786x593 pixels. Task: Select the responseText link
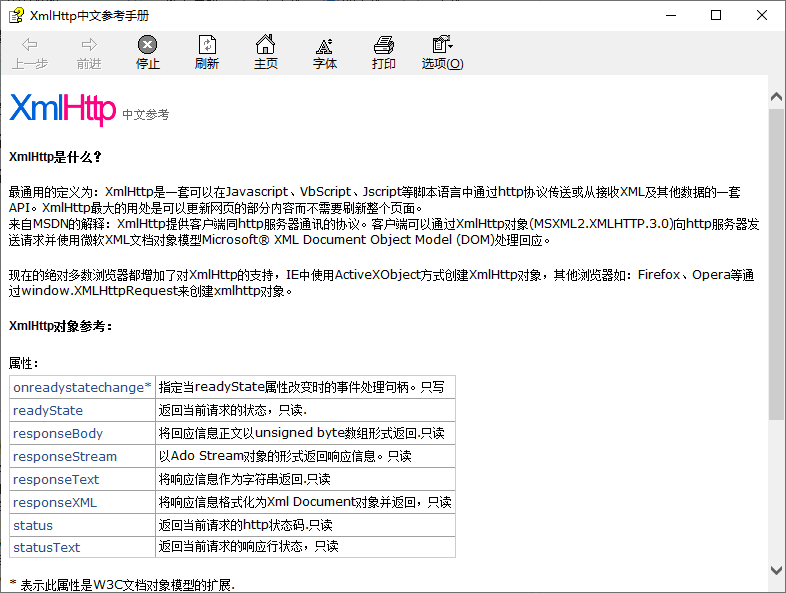56,480
